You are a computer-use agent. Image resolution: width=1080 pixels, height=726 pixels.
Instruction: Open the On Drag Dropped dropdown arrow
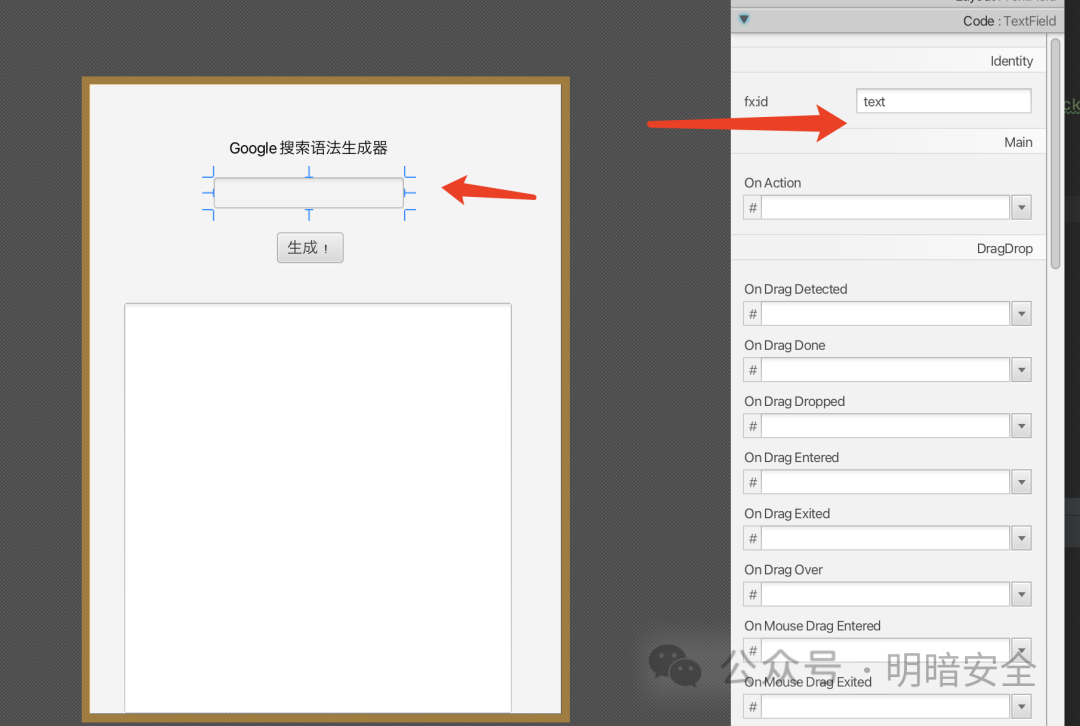click(1021, 426)
